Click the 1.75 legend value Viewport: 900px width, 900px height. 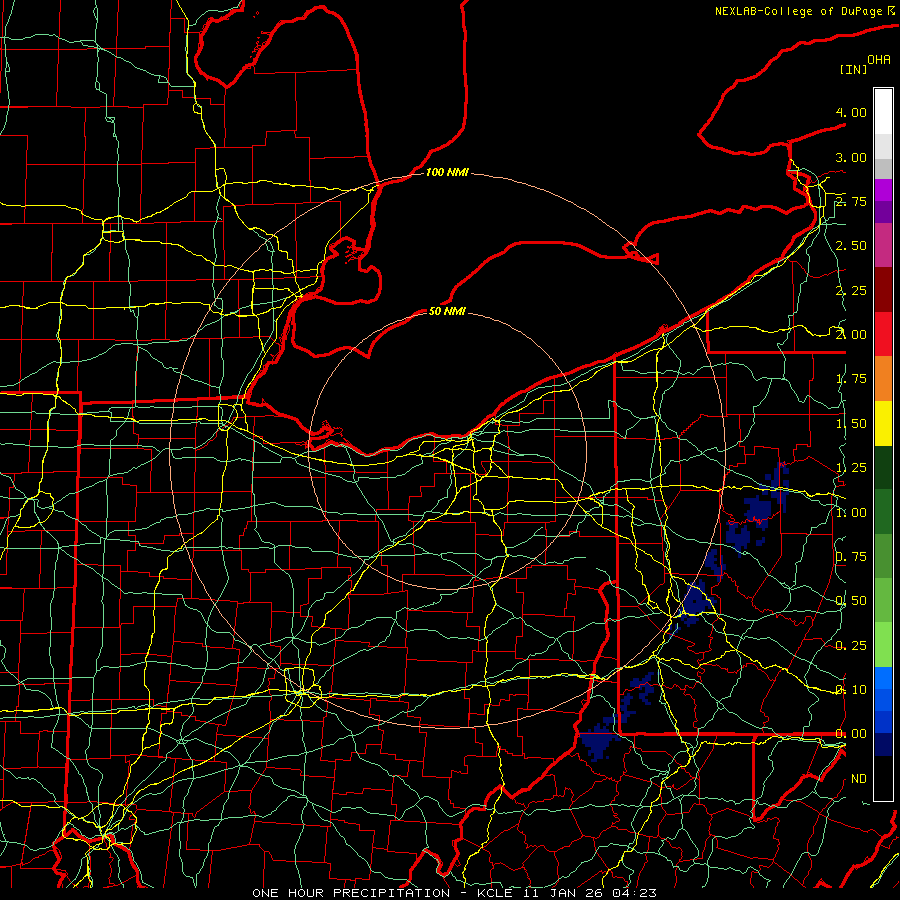pos(851,379)
